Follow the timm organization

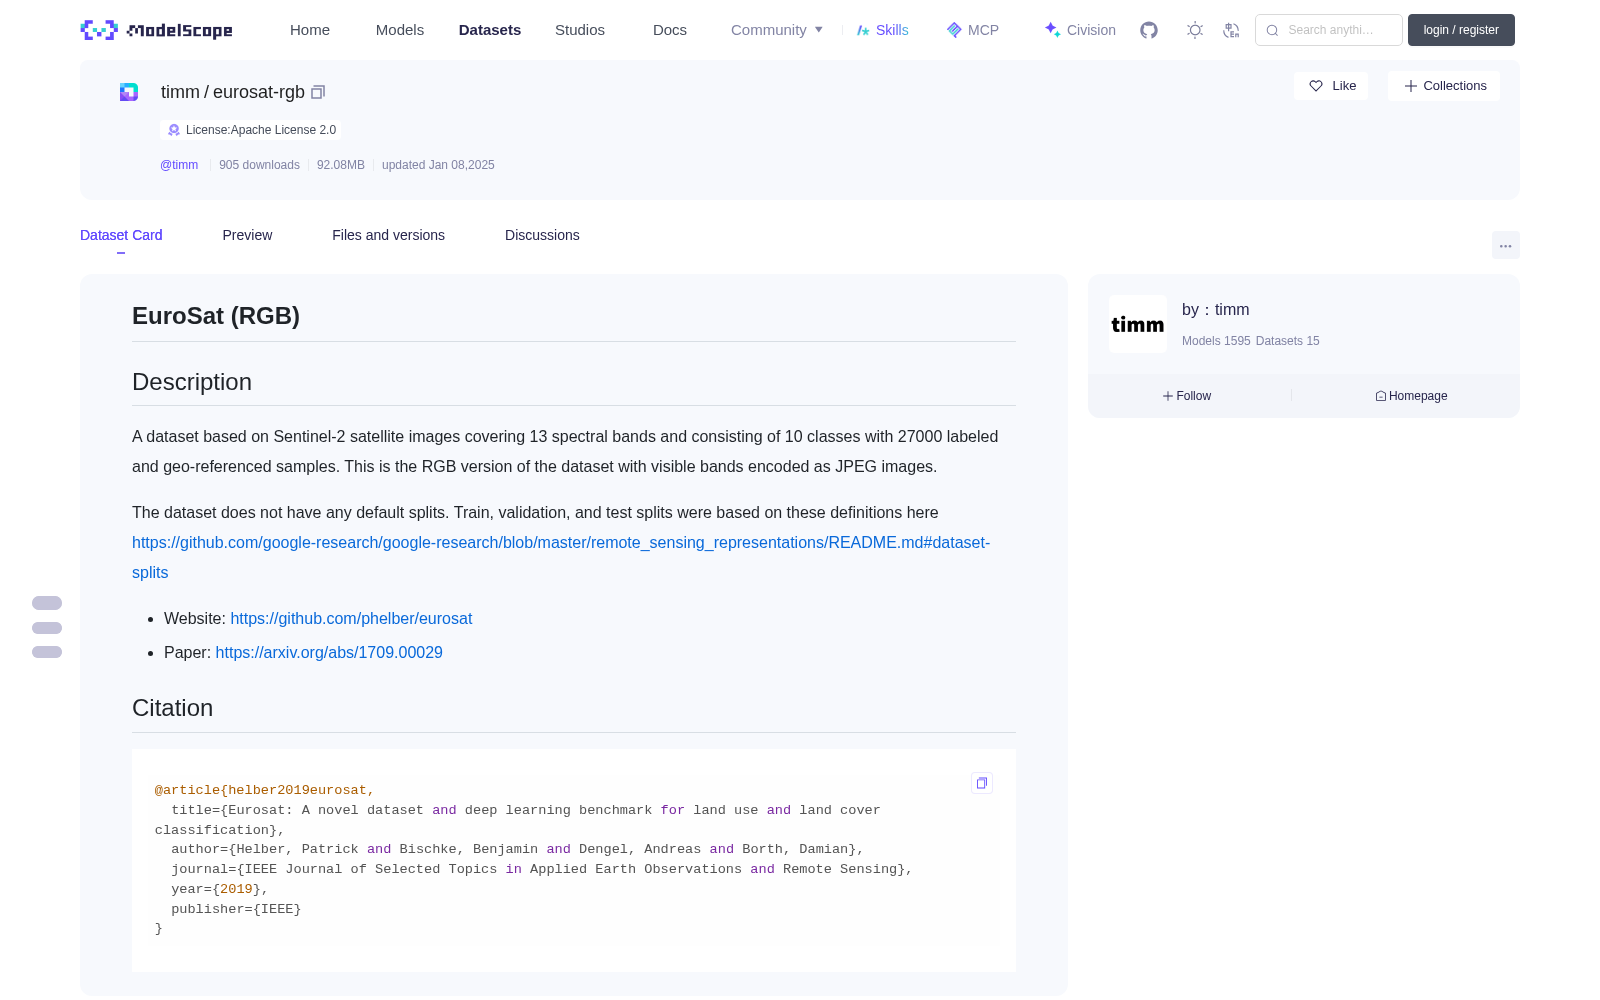coord(1187,396)
